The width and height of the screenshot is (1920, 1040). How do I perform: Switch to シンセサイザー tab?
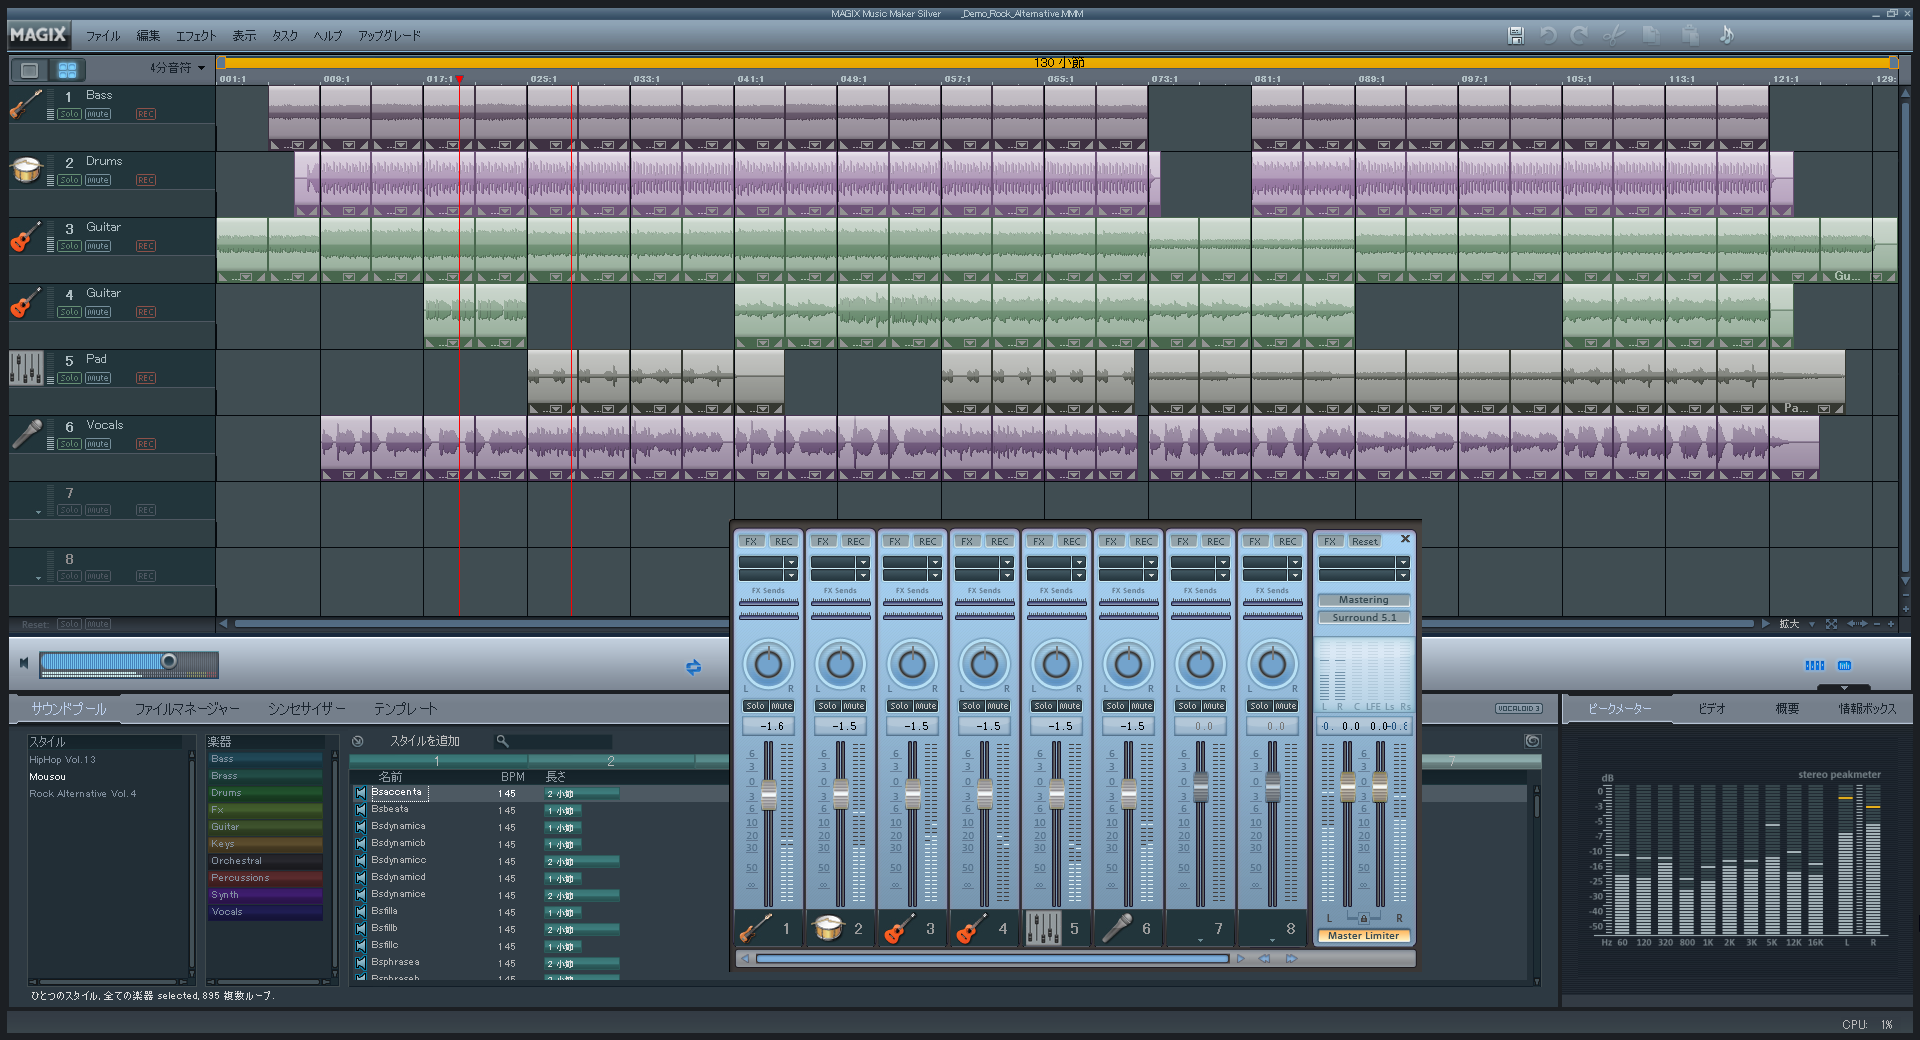coord(306,709)
